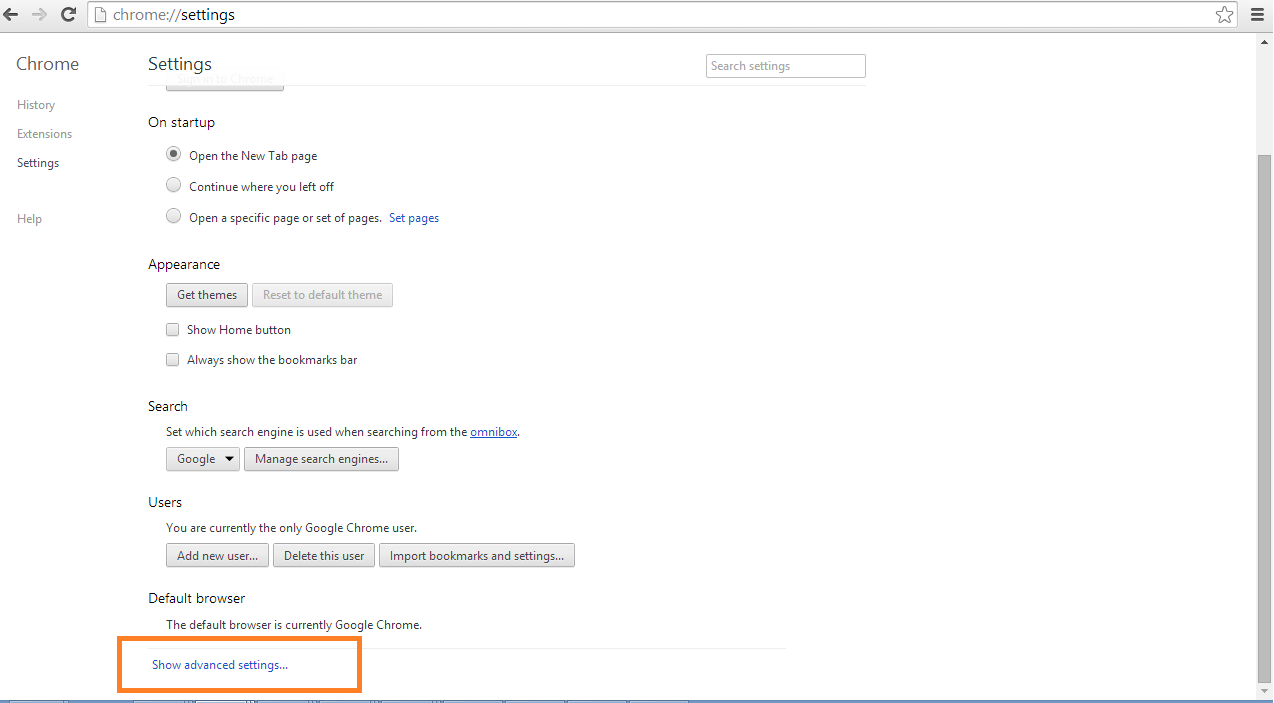Open Extensions in the left sidebar
The height and width of the screenshot is (703, 1274).
point(45,134)
